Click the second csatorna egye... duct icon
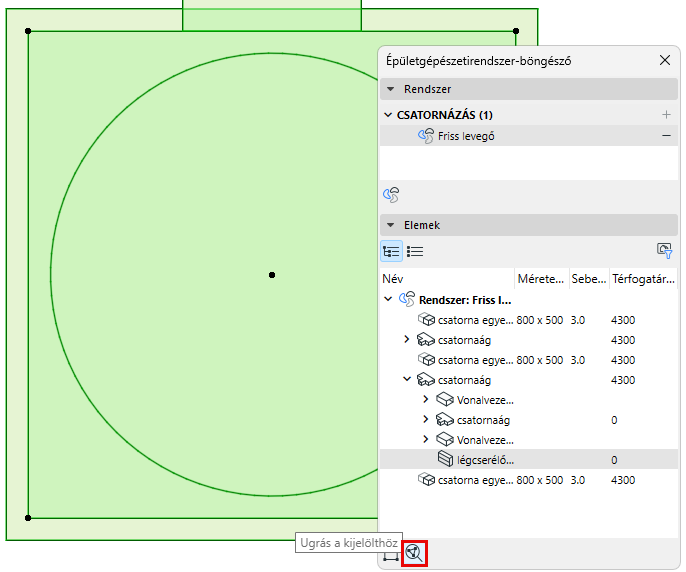This screenshot has height=572, width=686. click(426, 360)
